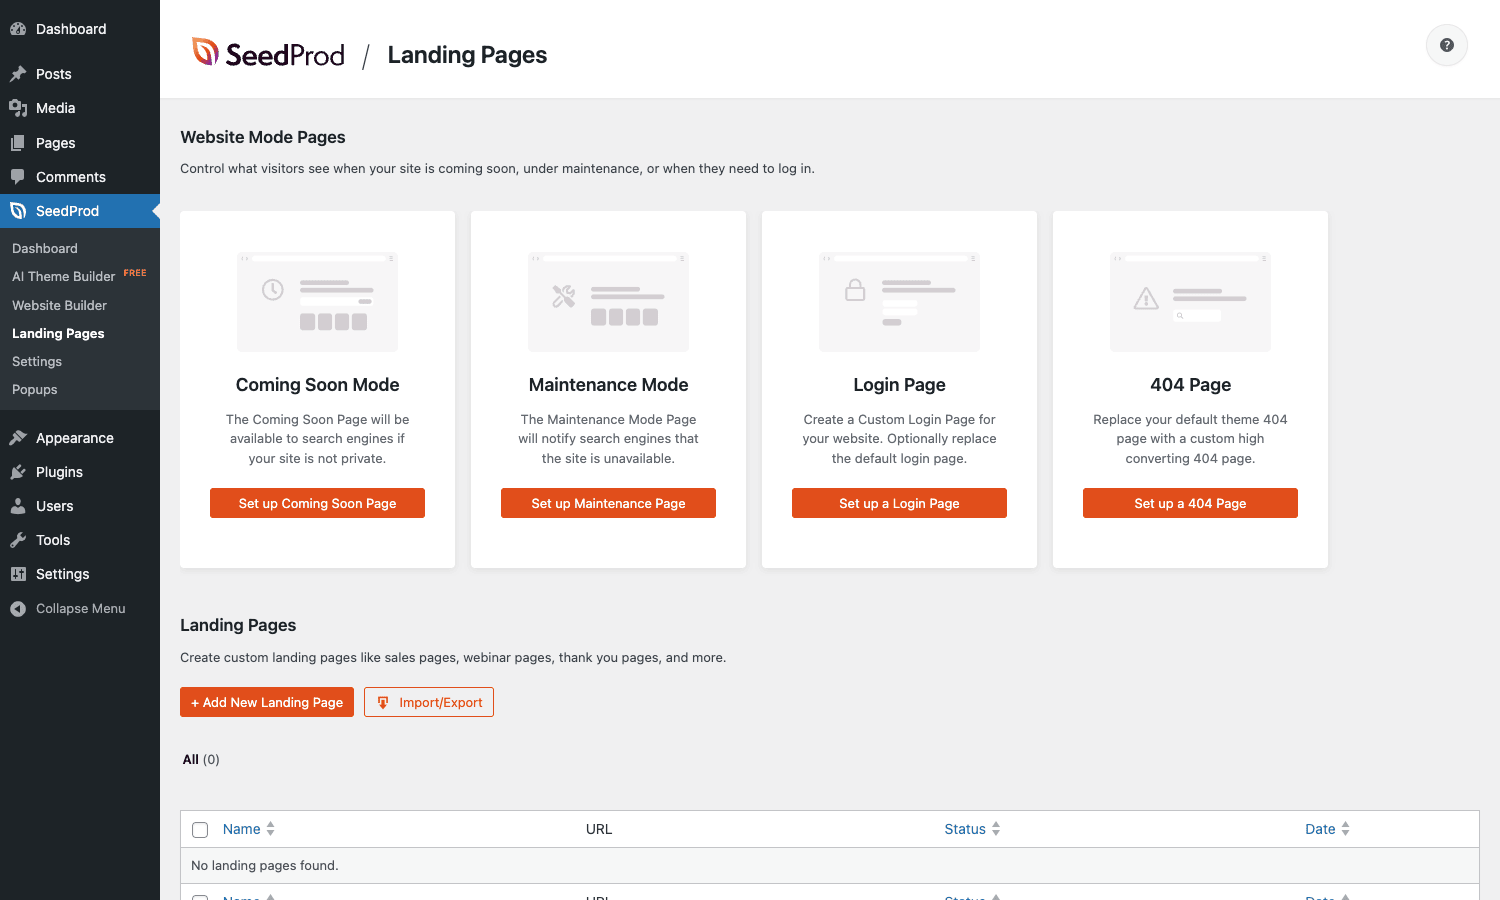Click the Maintenance Mode card title

click(x=608, y=385)
